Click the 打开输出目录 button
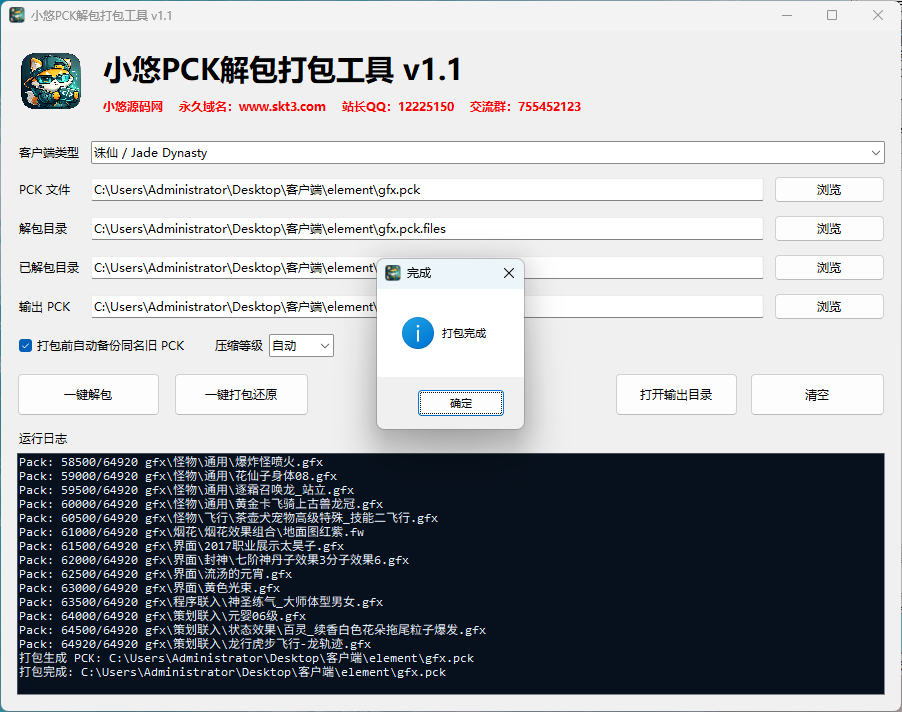 coord(676,395)
